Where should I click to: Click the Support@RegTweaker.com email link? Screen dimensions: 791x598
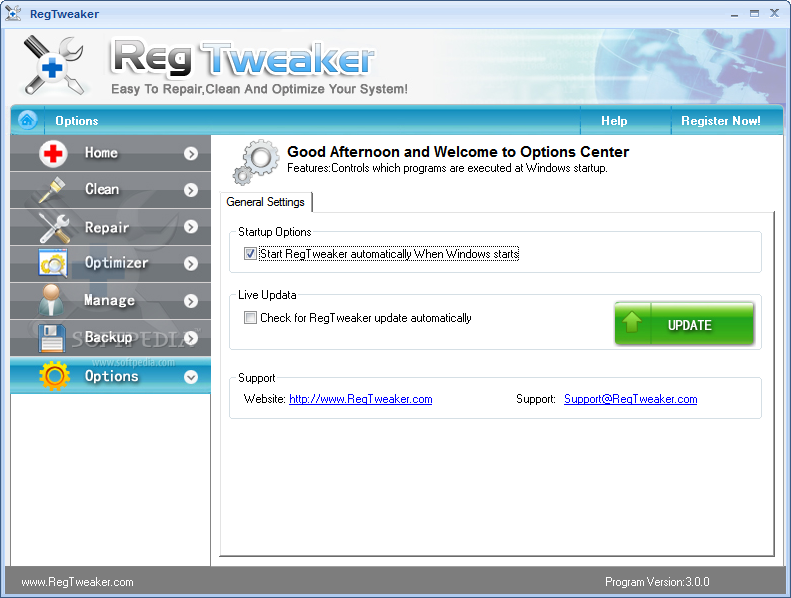pyautogui.click(x=631, y=399)
